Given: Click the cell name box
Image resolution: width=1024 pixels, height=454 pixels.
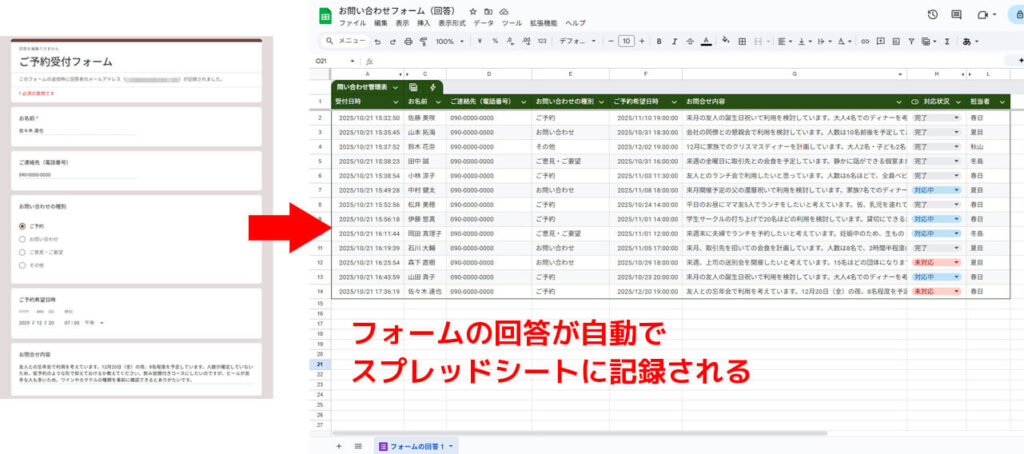Looking at the screenshot, I should [x=335, y=61].
